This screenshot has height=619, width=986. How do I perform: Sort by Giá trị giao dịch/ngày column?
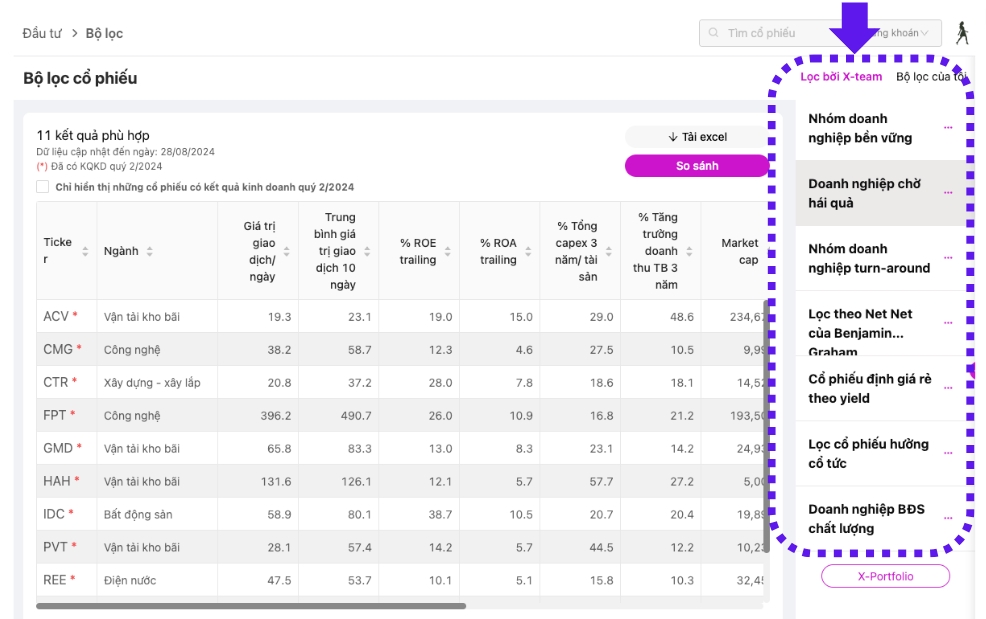[286, 251]
